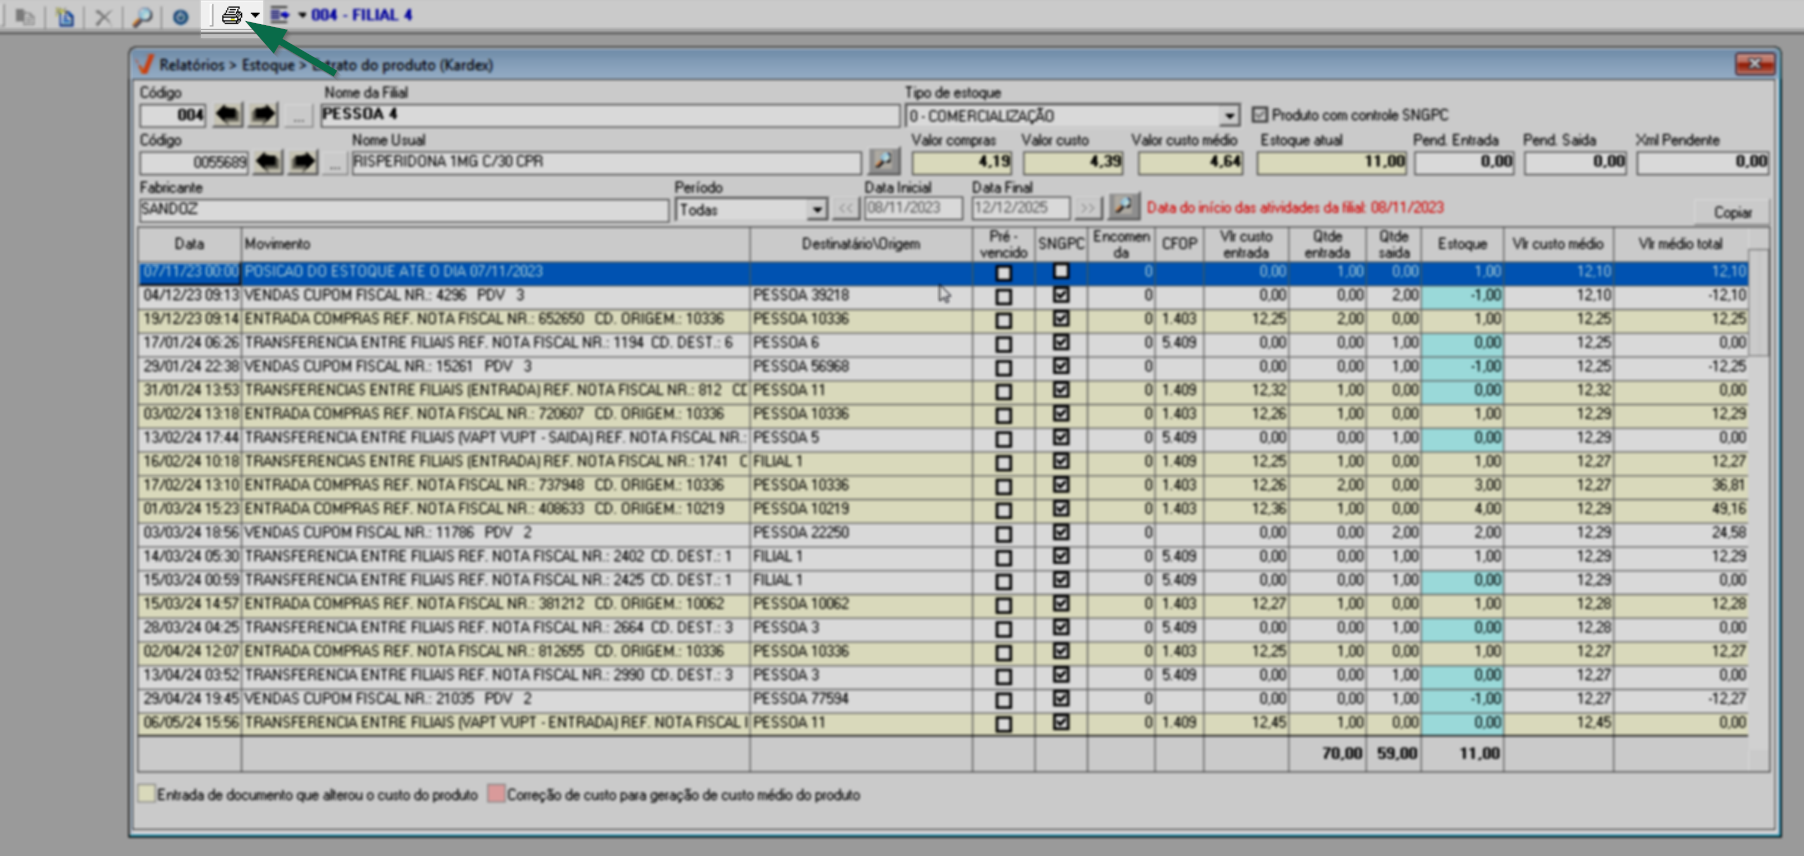The image size is (1804, 856).
Task: Click the new document icon in toolbar
Action: (65, 17)
